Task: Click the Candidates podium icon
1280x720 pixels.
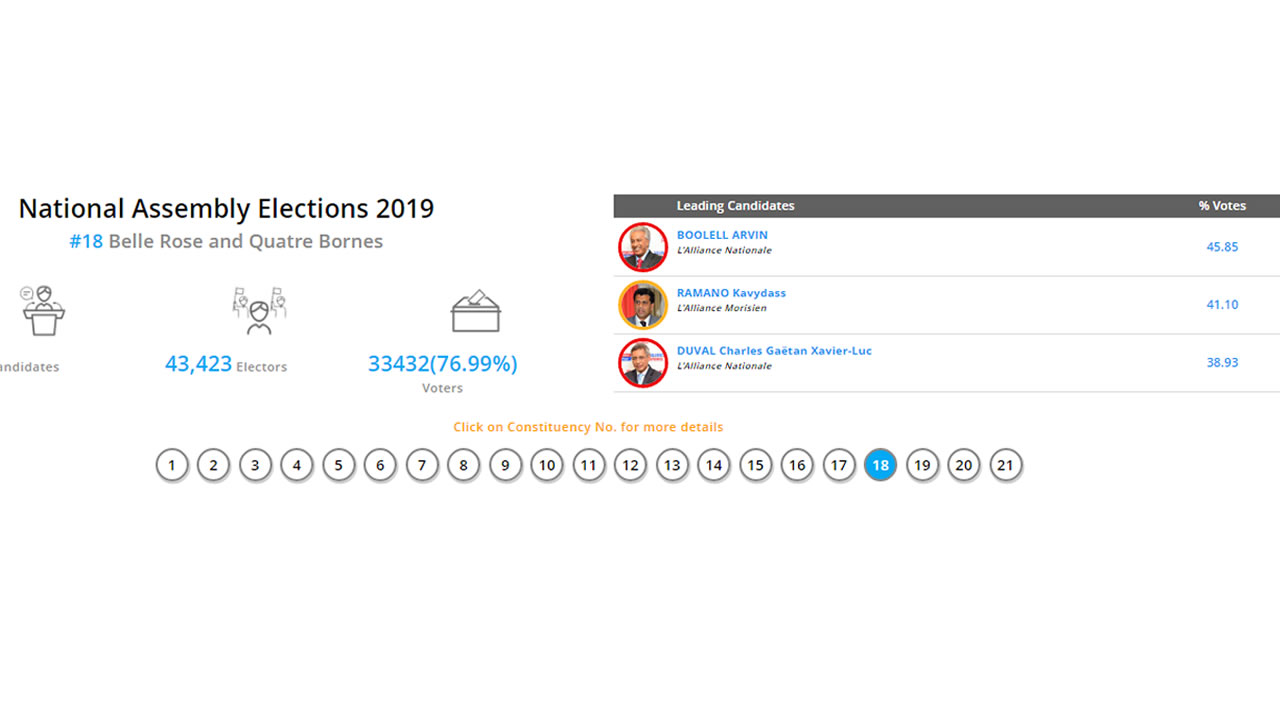Action: 43,310
